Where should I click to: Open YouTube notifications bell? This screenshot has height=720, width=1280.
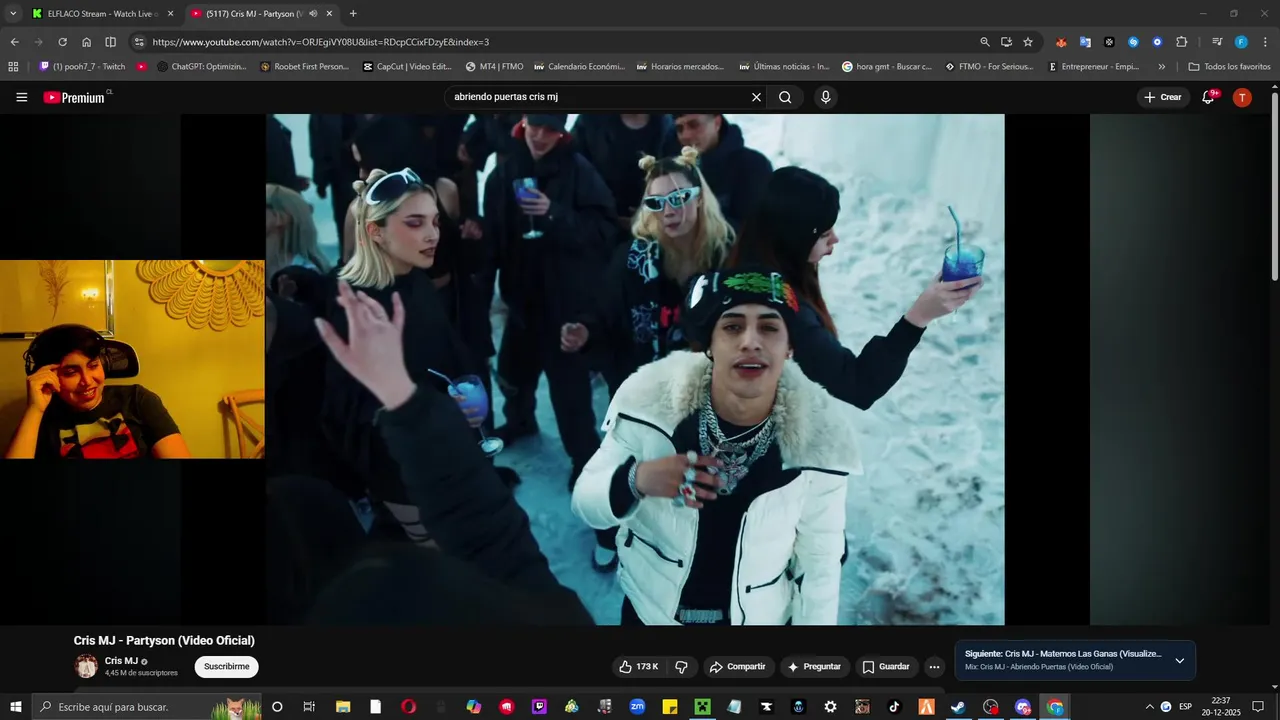coord(1209,97)
